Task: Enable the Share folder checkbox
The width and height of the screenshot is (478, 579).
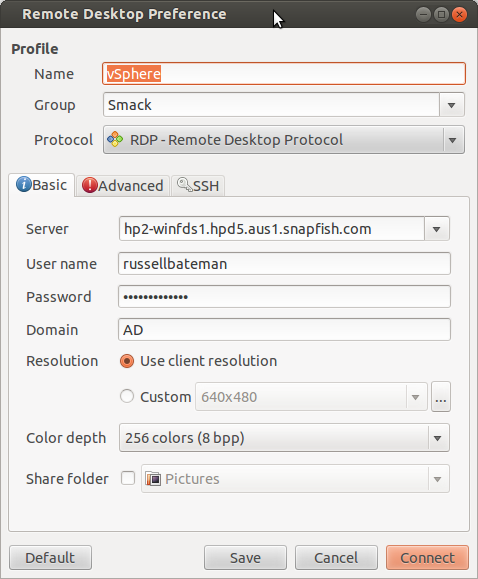Action: [x=128, y=478]
